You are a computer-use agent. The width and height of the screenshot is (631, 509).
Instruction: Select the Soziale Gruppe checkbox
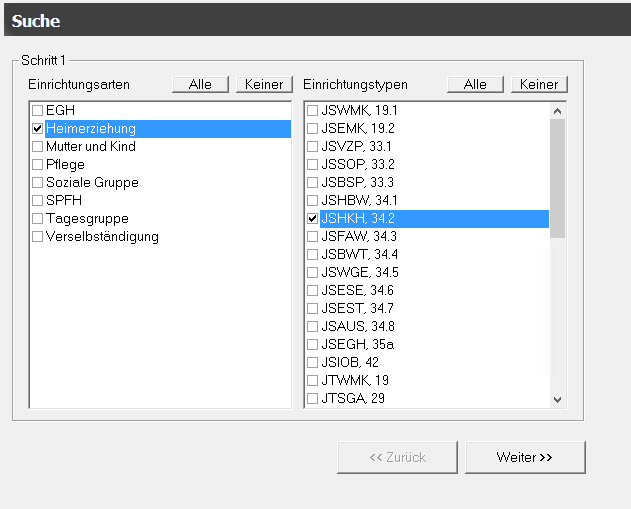coord(37,183)
